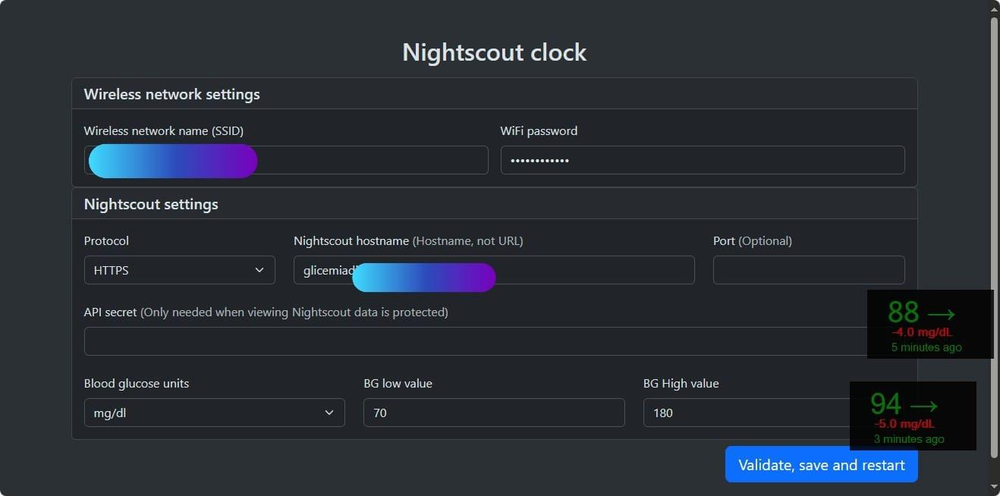The height and width of the screenshot is (496, 1000).
Task: Focus the API secret text box
Action: click(475, 341)
